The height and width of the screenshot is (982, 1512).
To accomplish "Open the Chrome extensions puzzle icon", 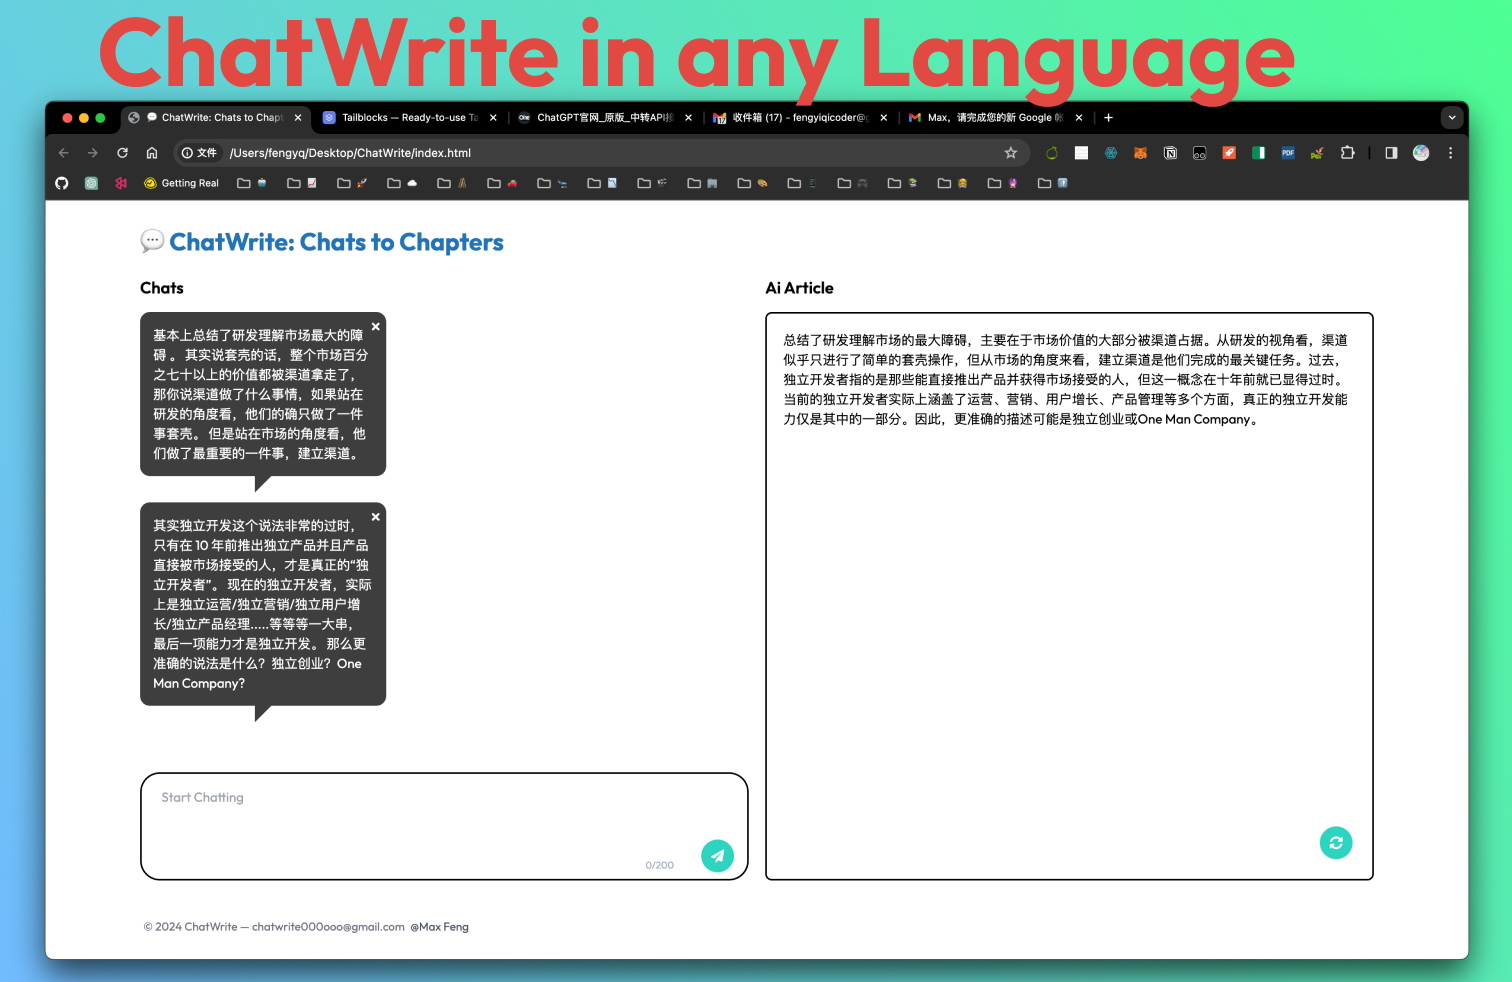I will [x=1347, y=153].
